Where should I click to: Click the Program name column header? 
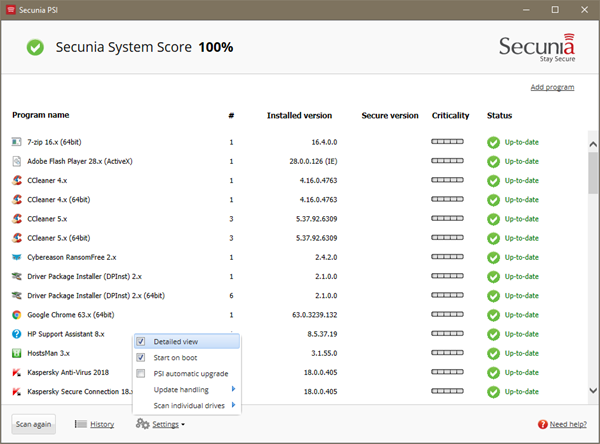[41, 115]
